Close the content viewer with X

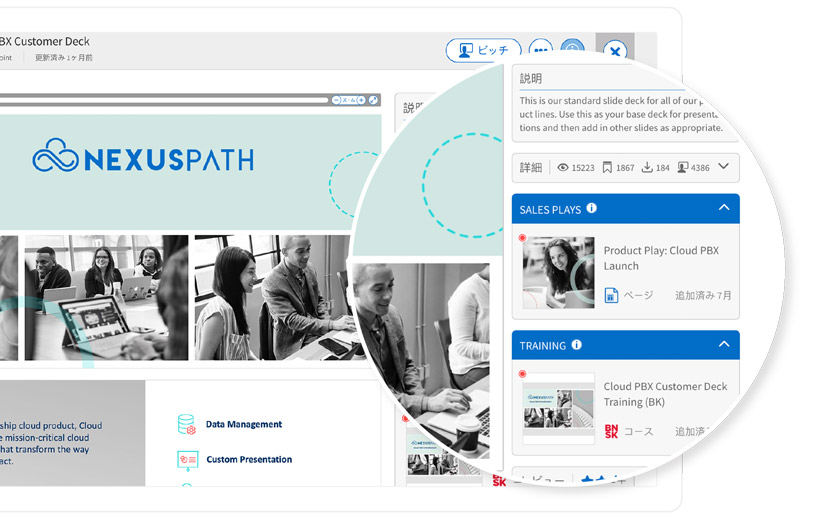point(615,51)
